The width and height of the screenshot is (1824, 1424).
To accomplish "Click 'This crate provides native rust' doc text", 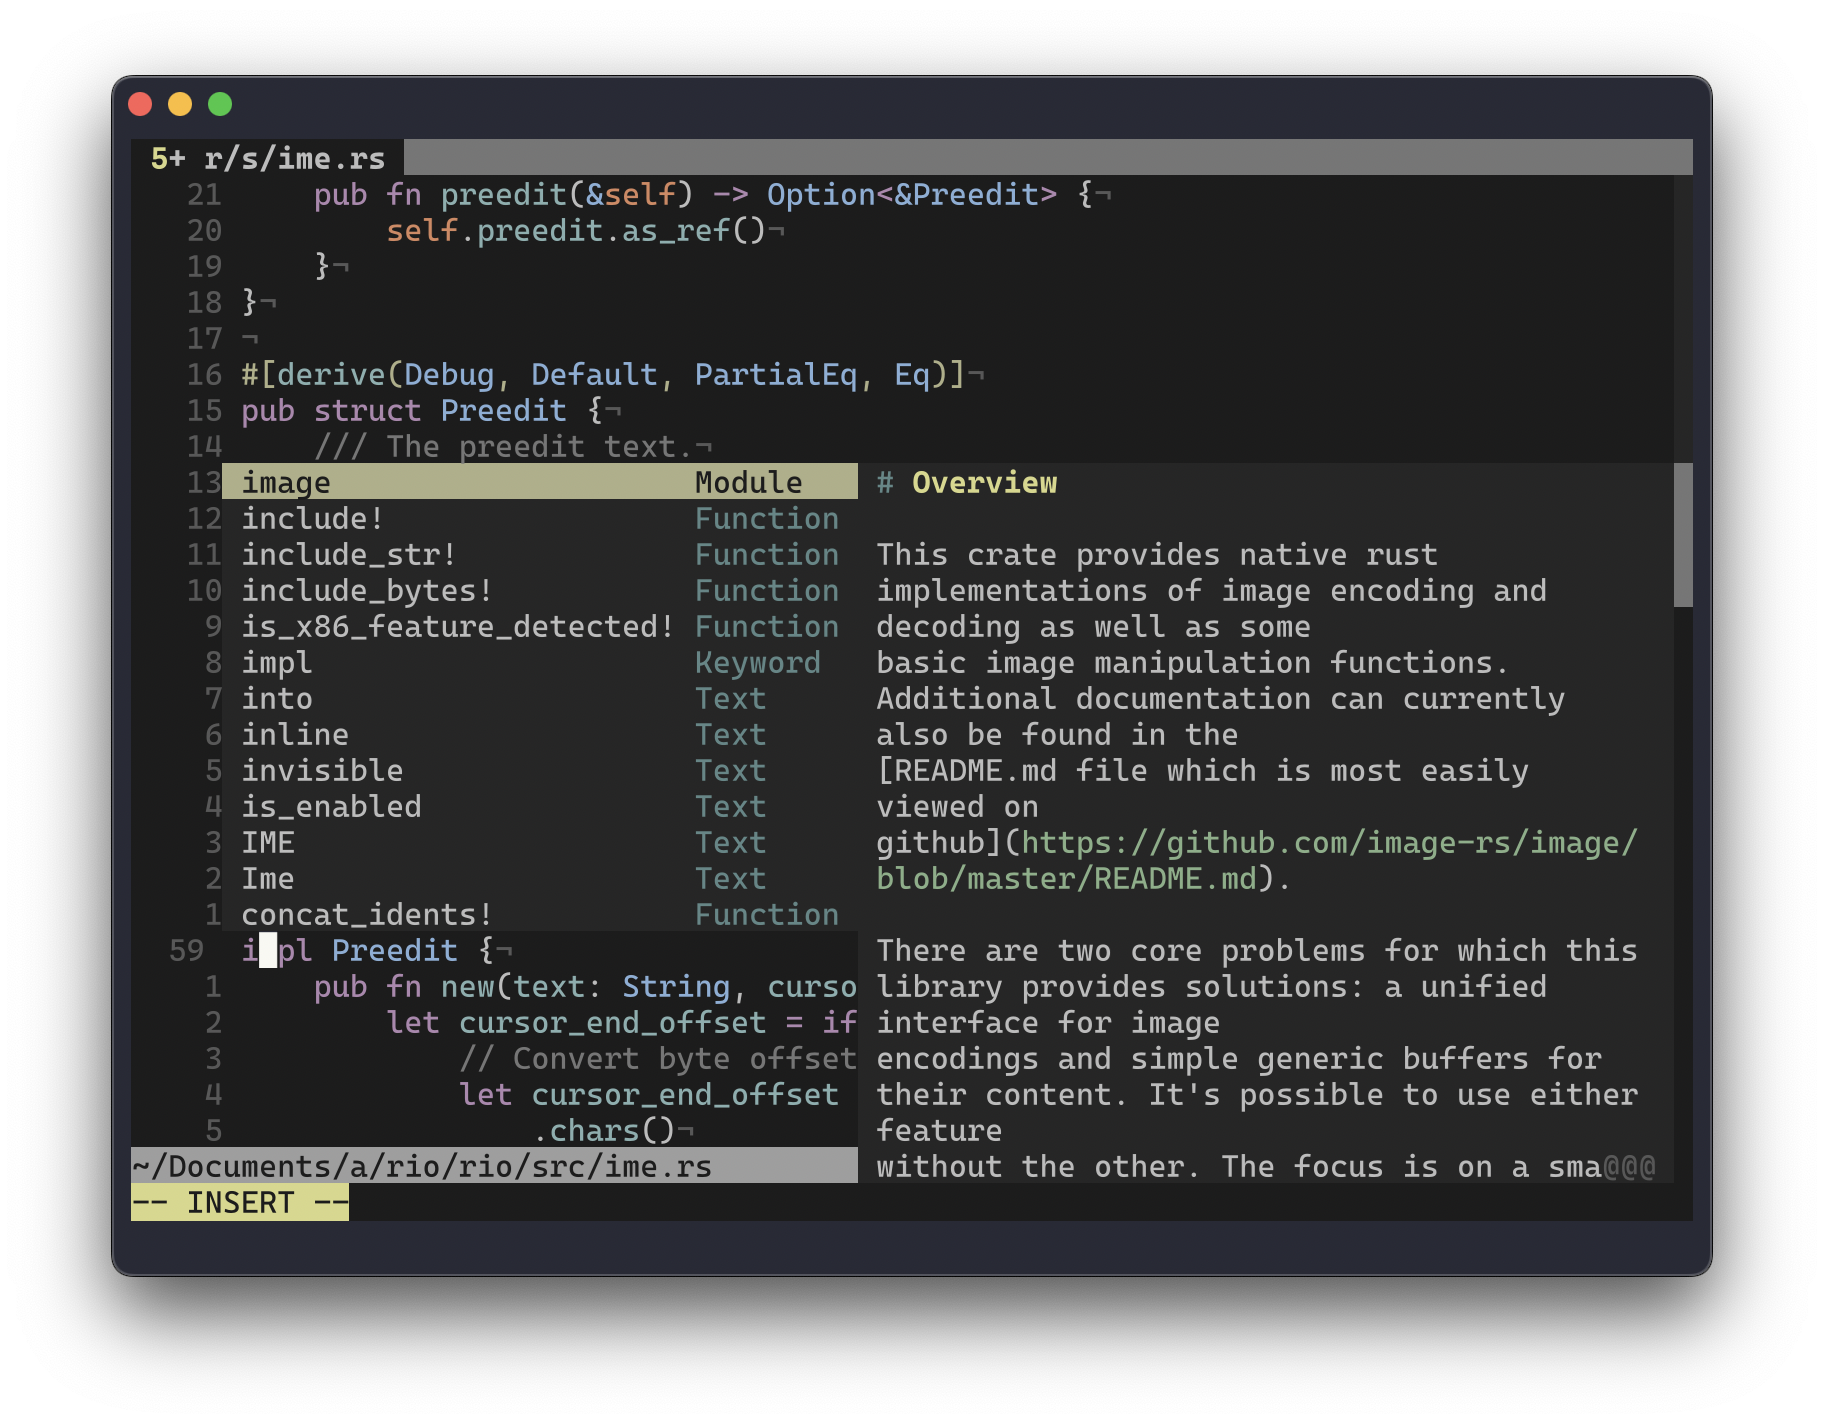I will (1157, 554).
